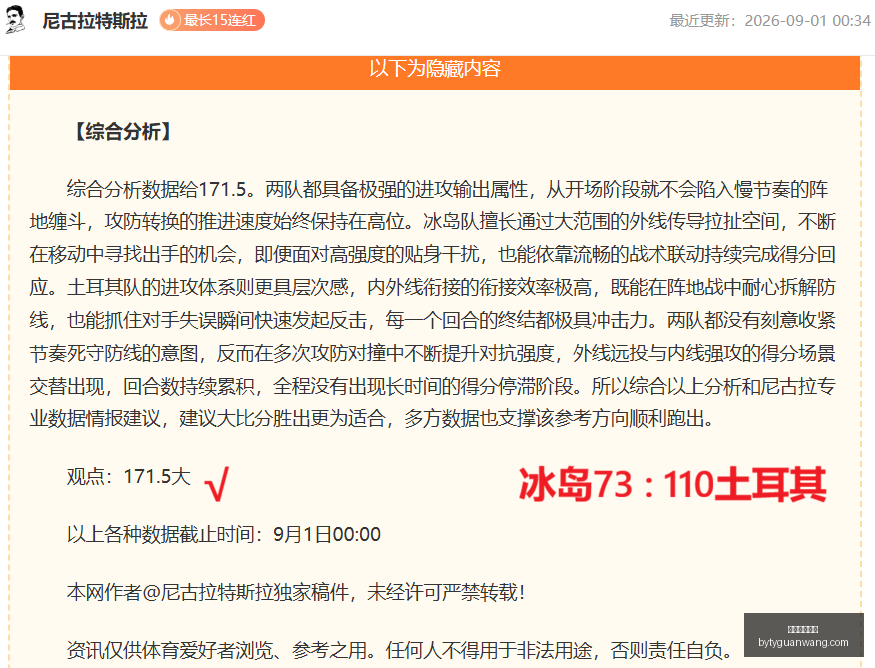The image size is (875, 668).
Task: Open author name 尼古拉特斯拉
Action: tap(95, 21)
